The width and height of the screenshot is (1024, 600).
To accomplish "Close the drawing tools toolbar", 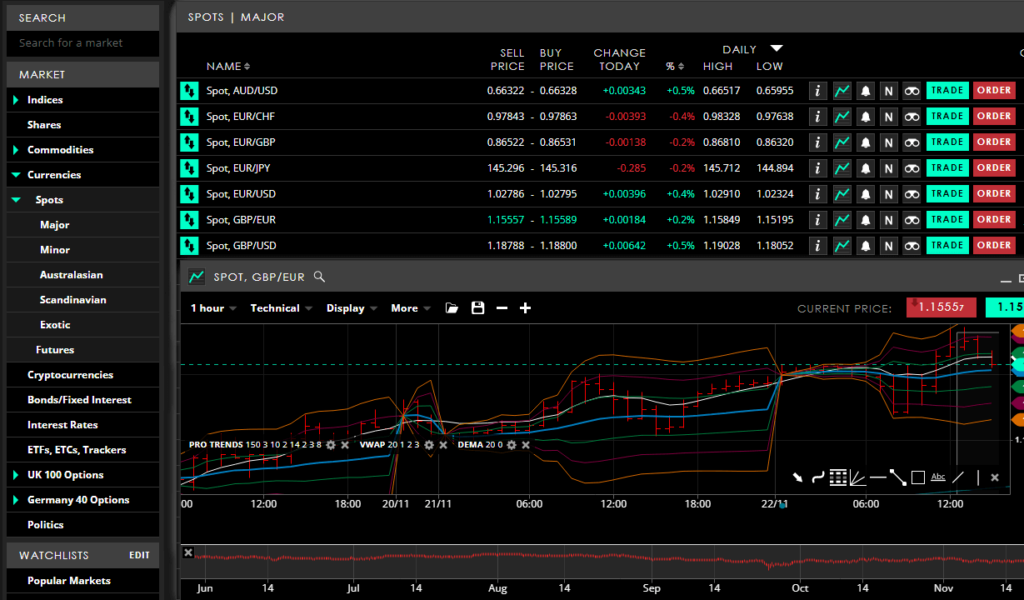I will [995, 478].
